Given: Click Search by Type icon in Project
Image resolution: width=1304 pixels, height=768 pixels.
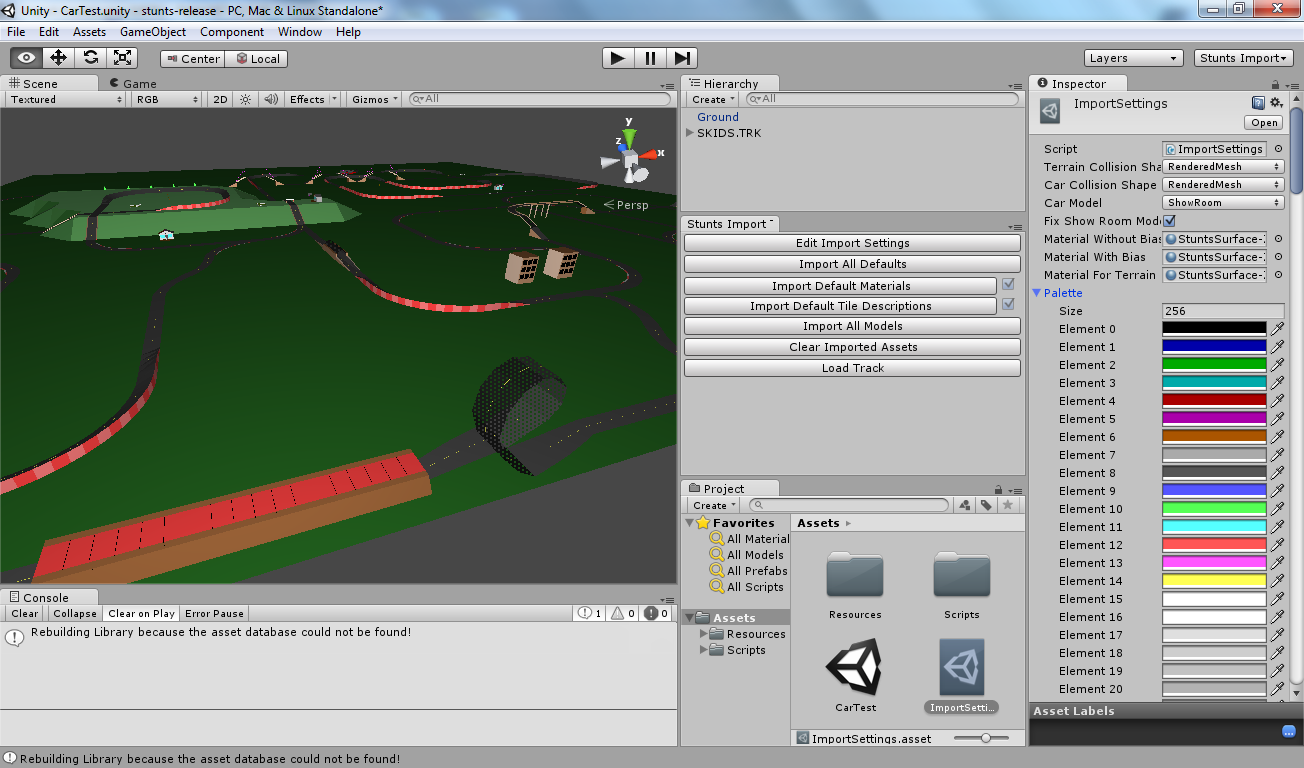Looking at the screenshot, I should click(x=965, y=505).
